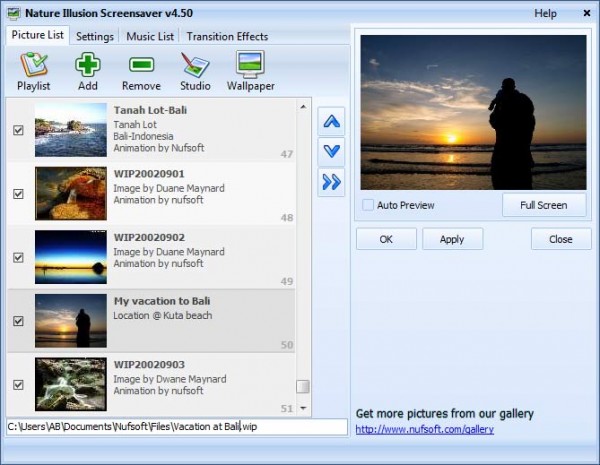
Task: Click the green Add picture icon
Action: pyautogui.click(x=88, y=70)
